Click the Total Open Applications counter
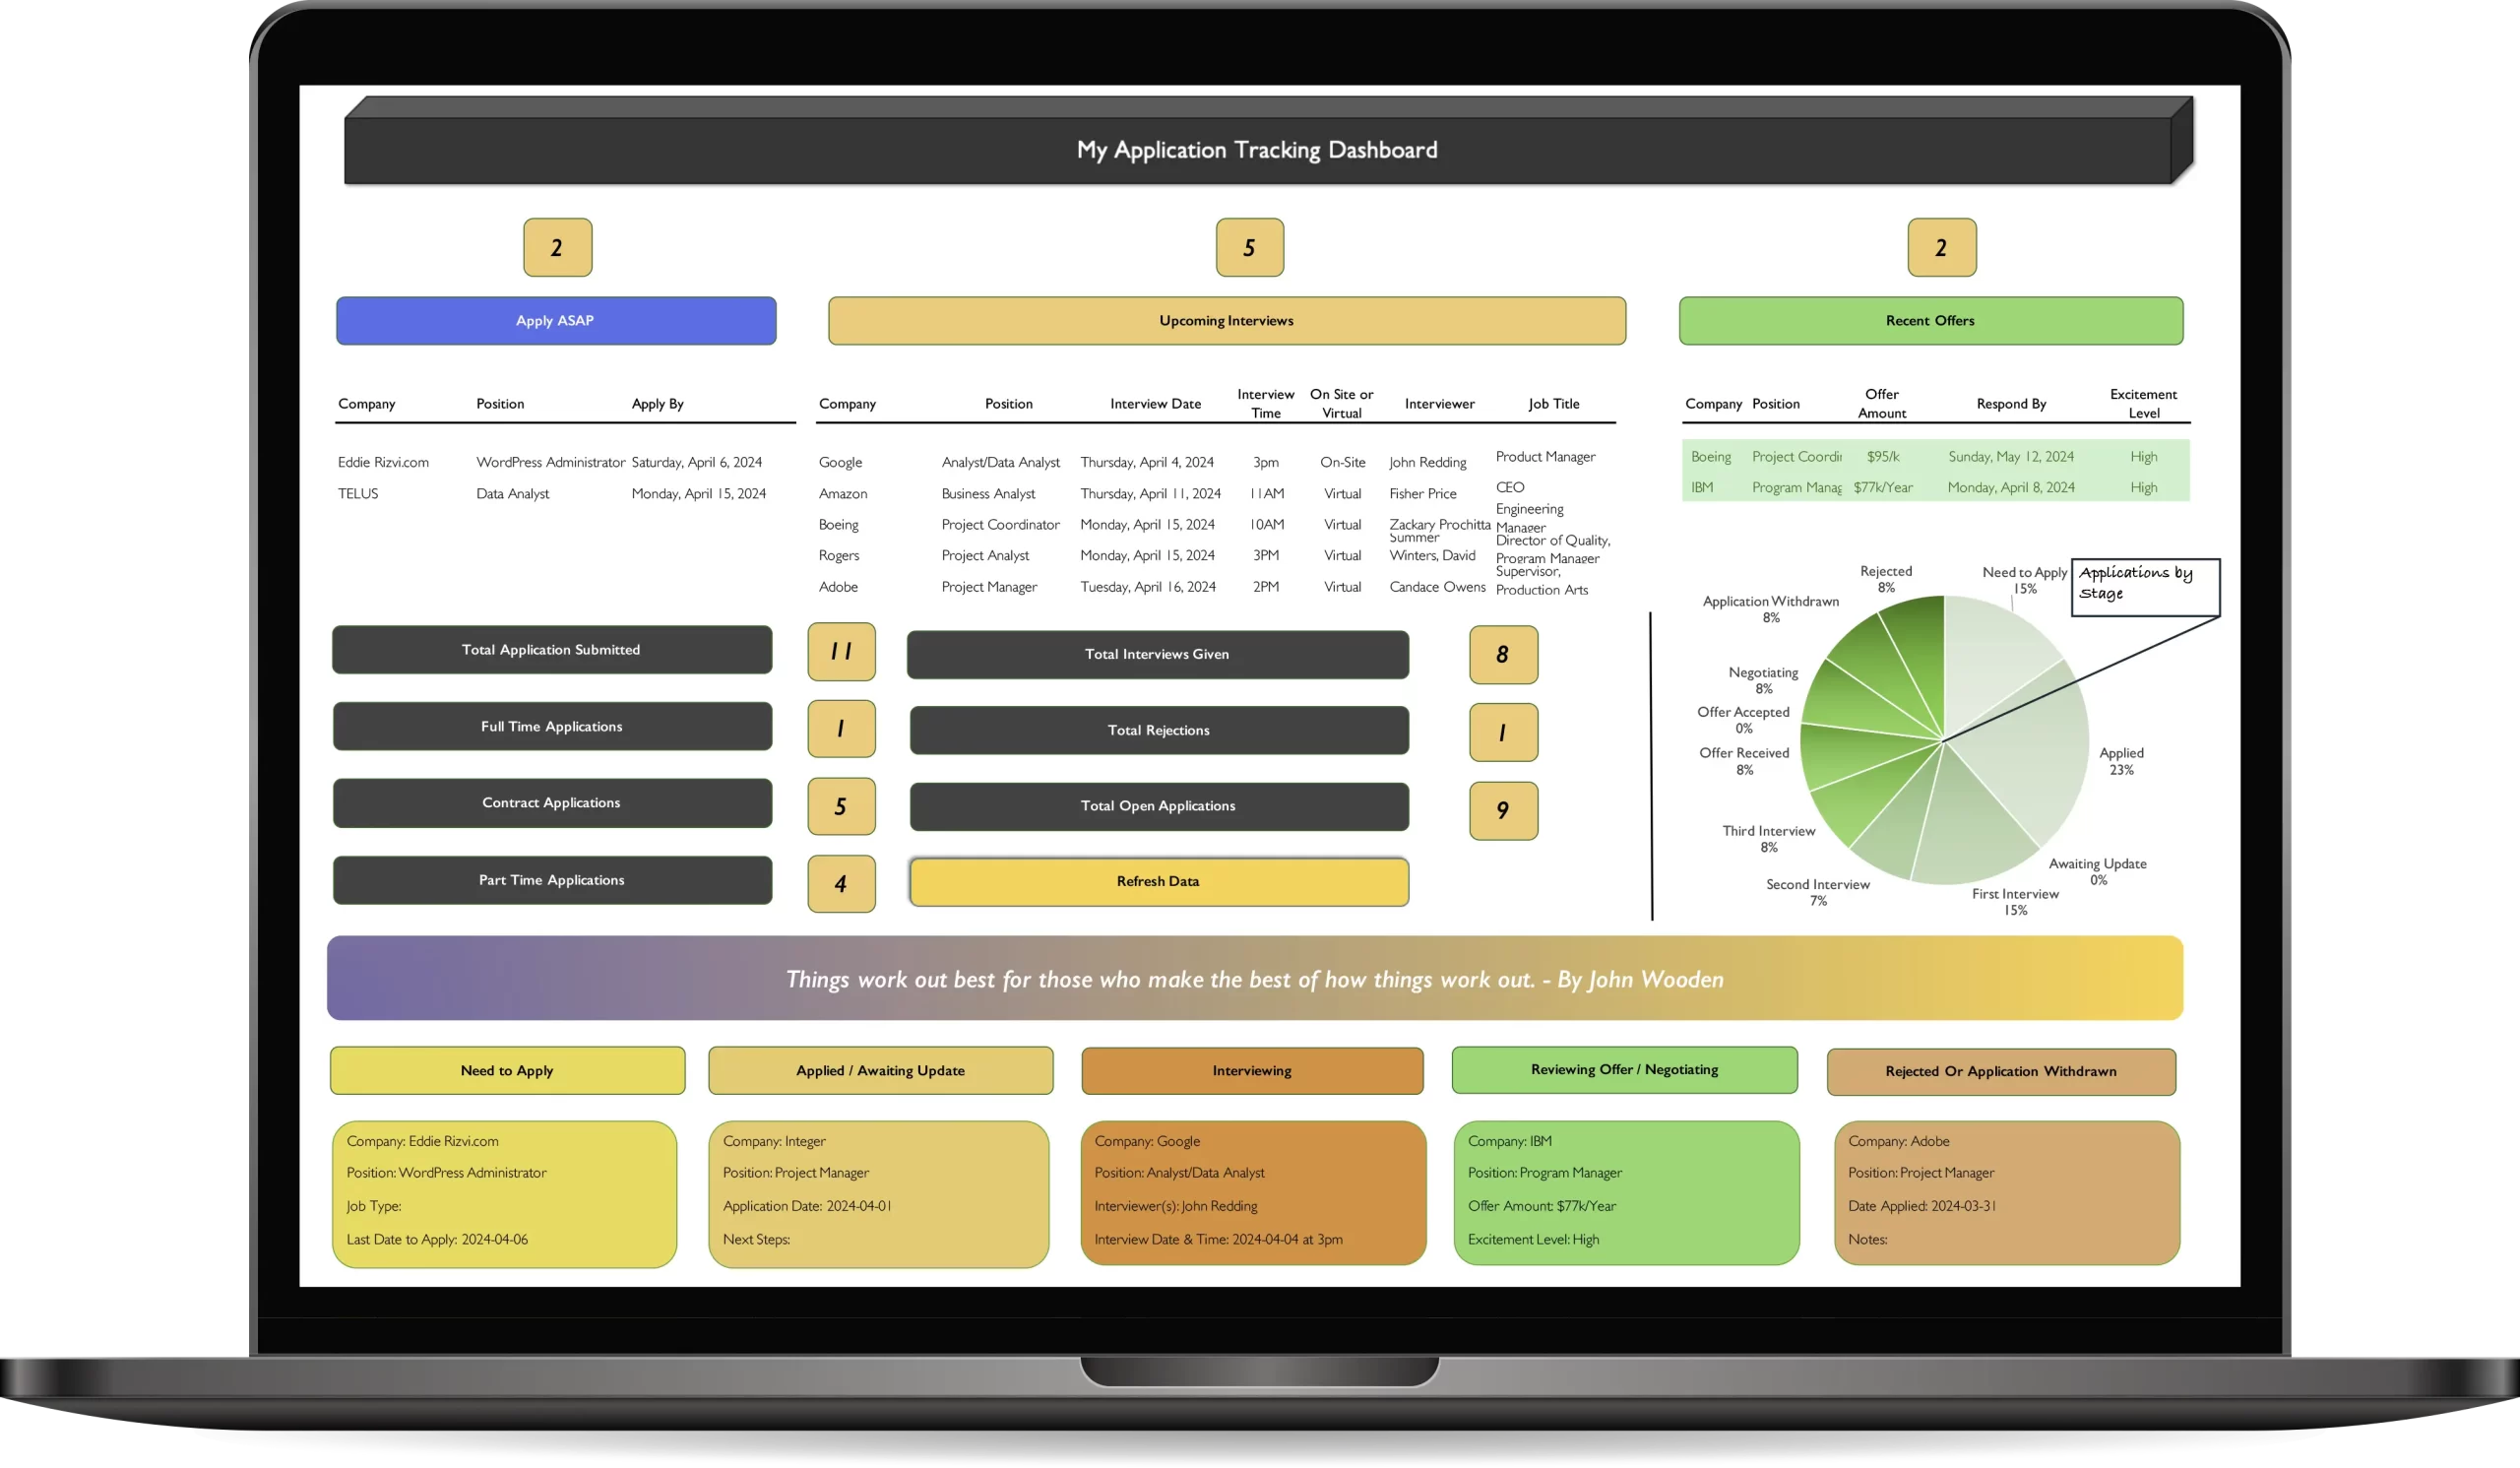Viewport: 2520px width, 1468px height. (x=1500, y=807)
